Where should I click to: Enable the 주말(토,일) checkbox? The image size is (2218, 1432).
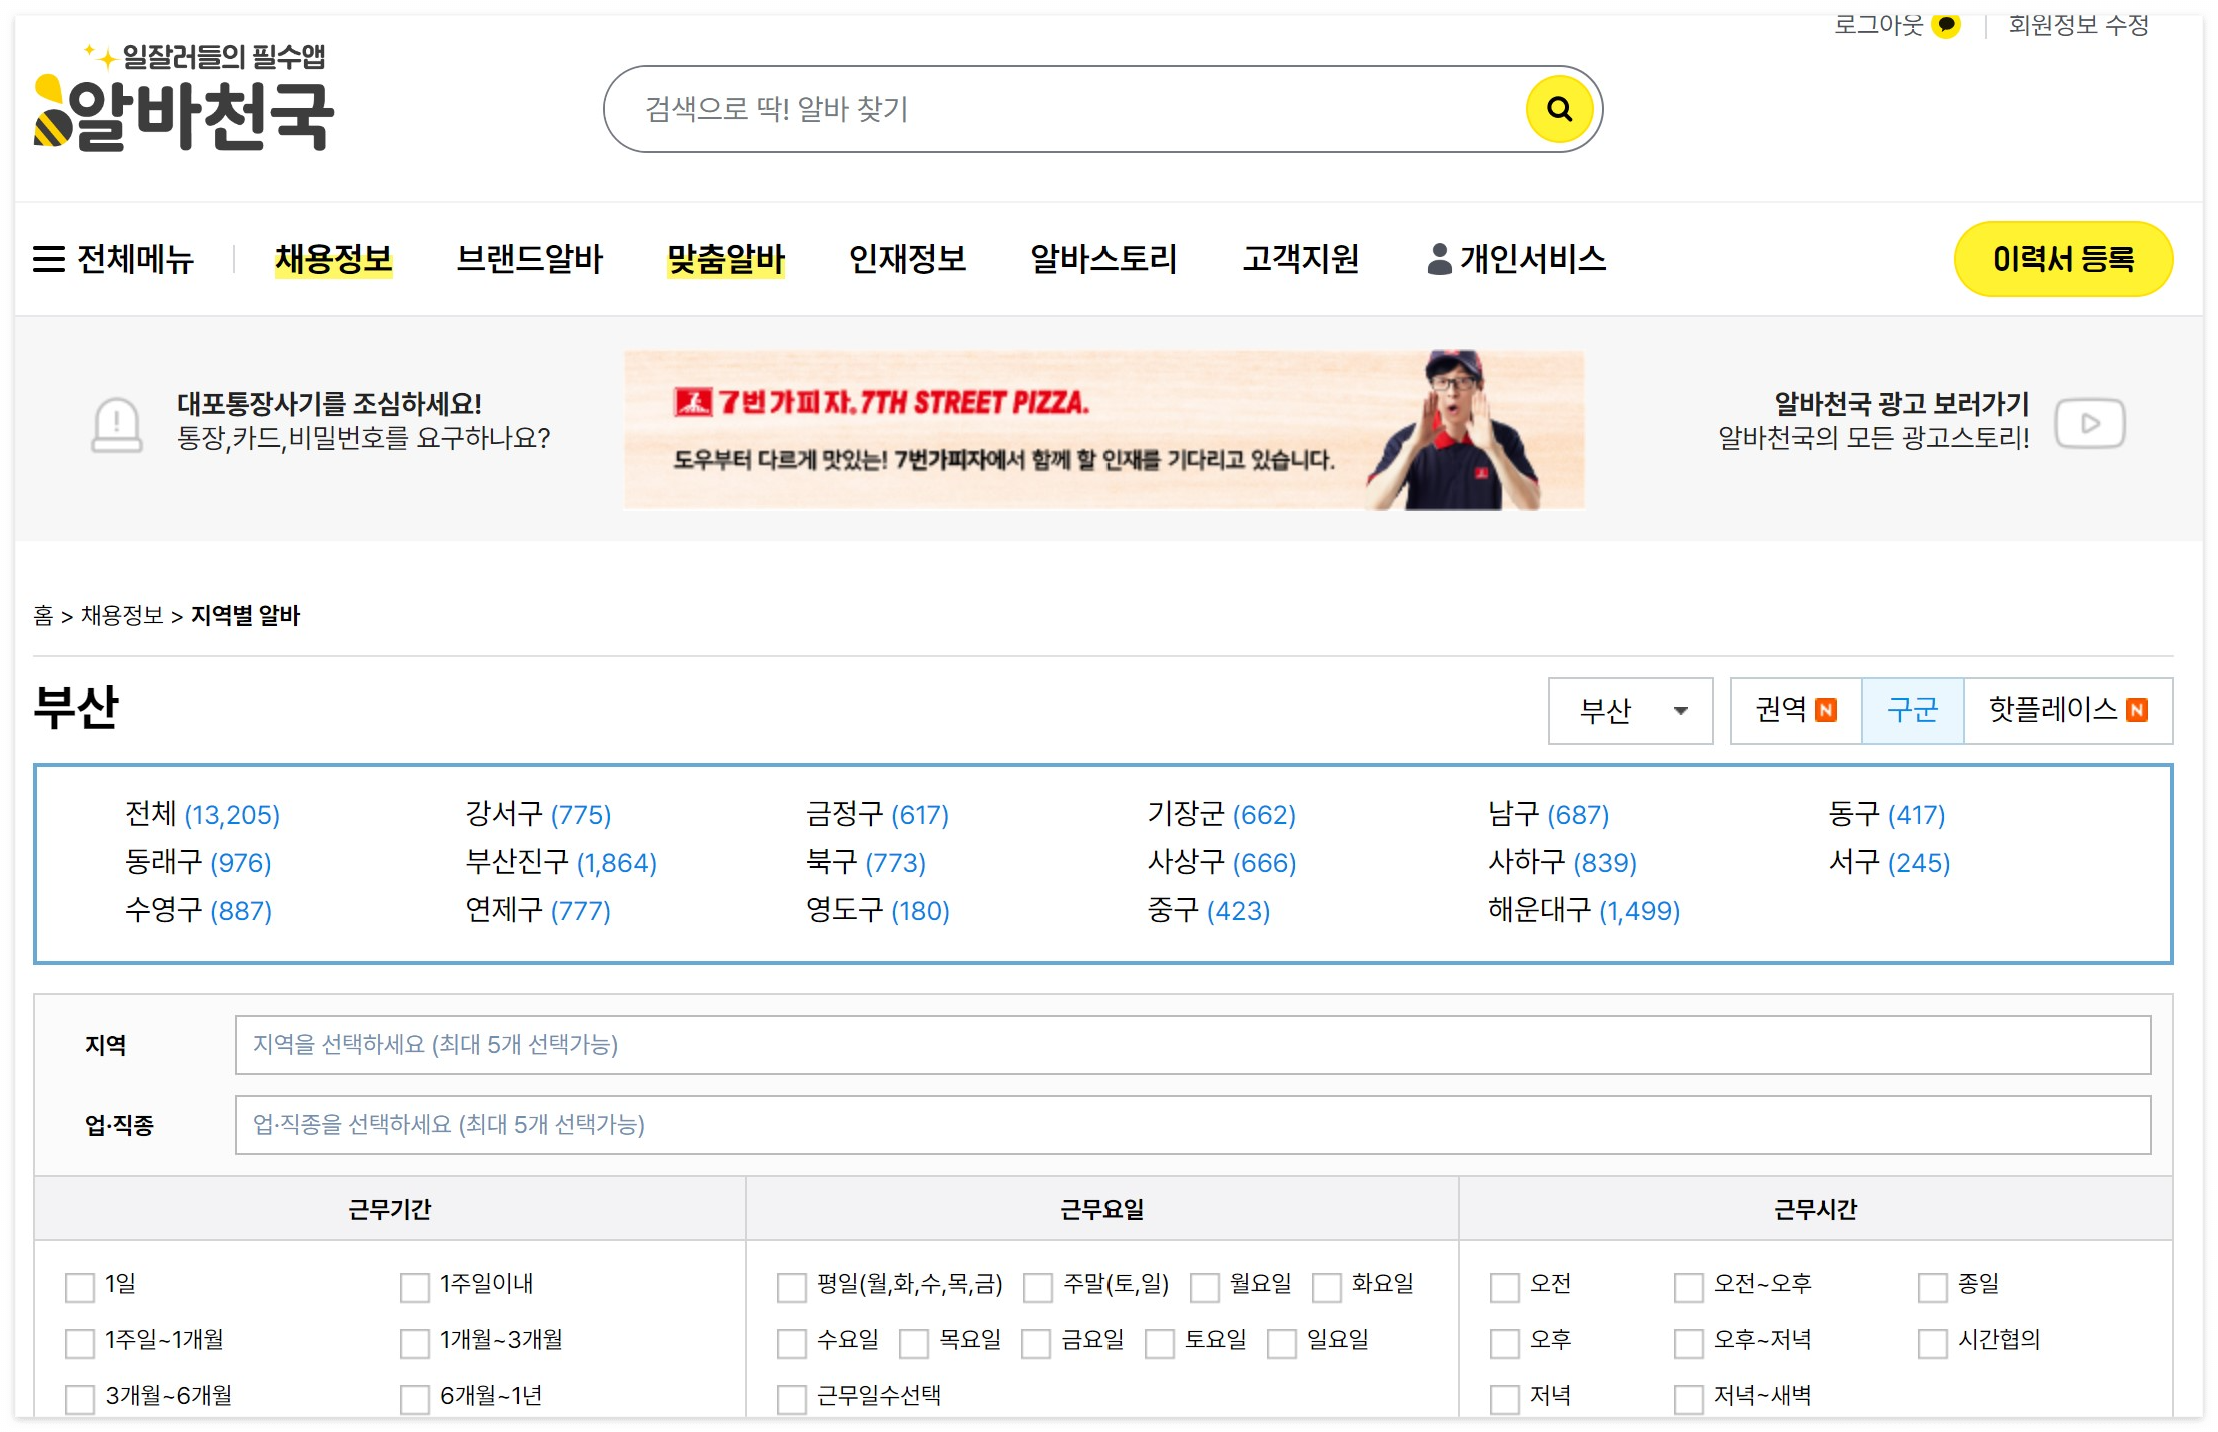[x=1038, y=1286]
